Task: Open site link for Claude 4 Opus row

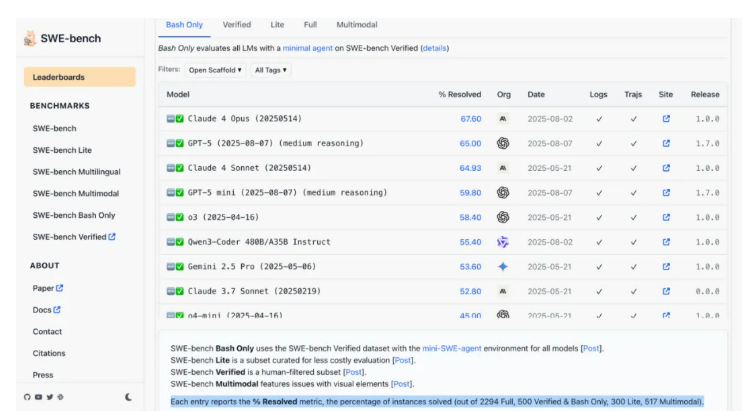Action: click(x=666, y=119)
